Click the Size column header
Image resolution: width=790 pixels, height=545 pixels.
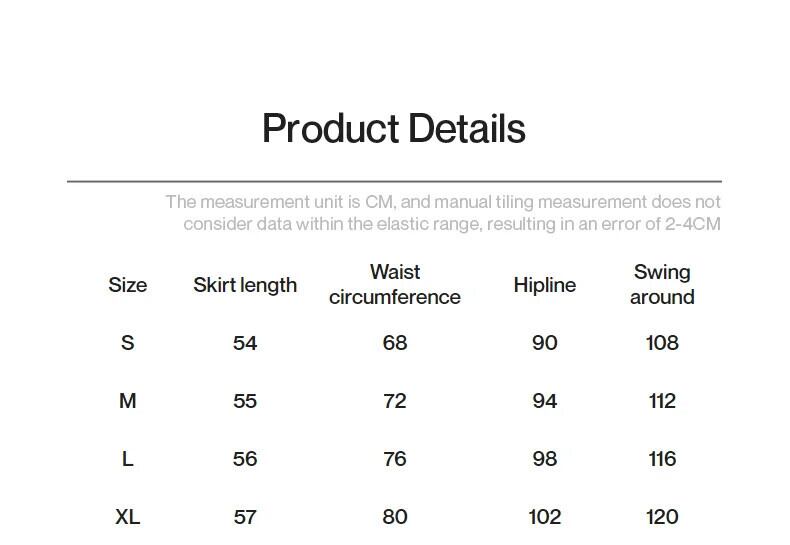coord(127,285)
